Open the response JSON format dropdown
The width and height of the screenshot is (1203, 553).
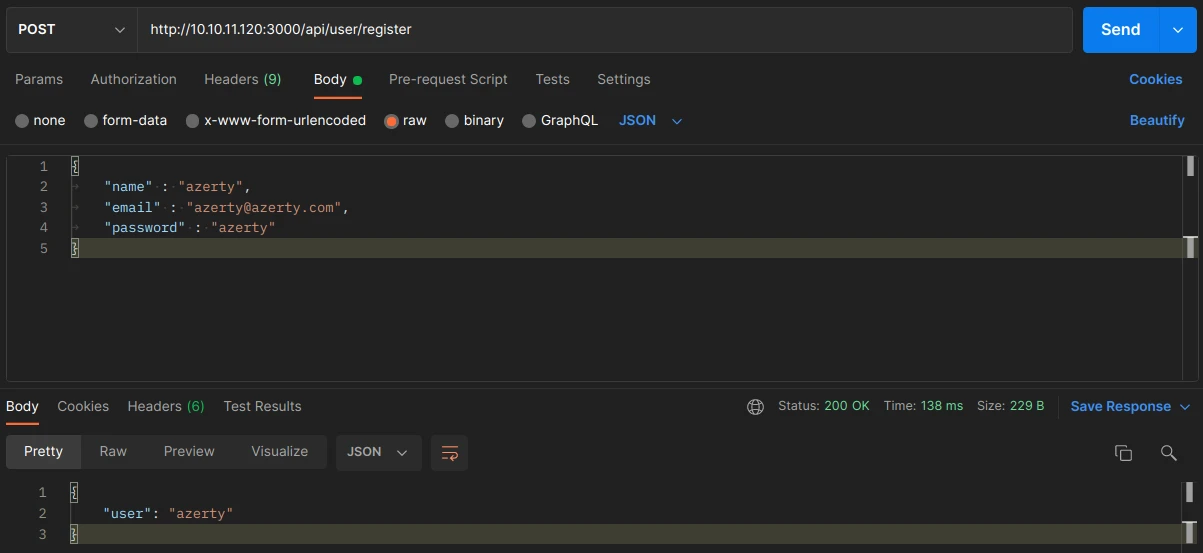tap(377, 452)
